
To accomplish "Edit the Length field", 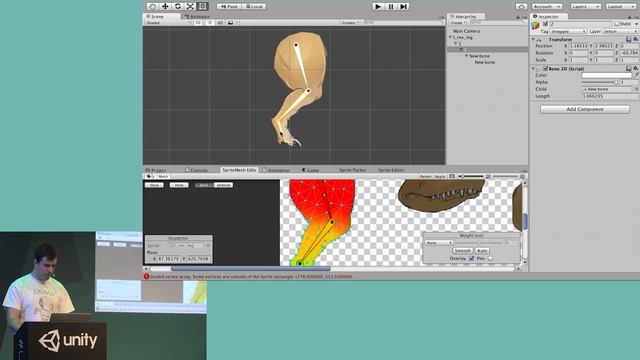I will (x=609, y=96).
